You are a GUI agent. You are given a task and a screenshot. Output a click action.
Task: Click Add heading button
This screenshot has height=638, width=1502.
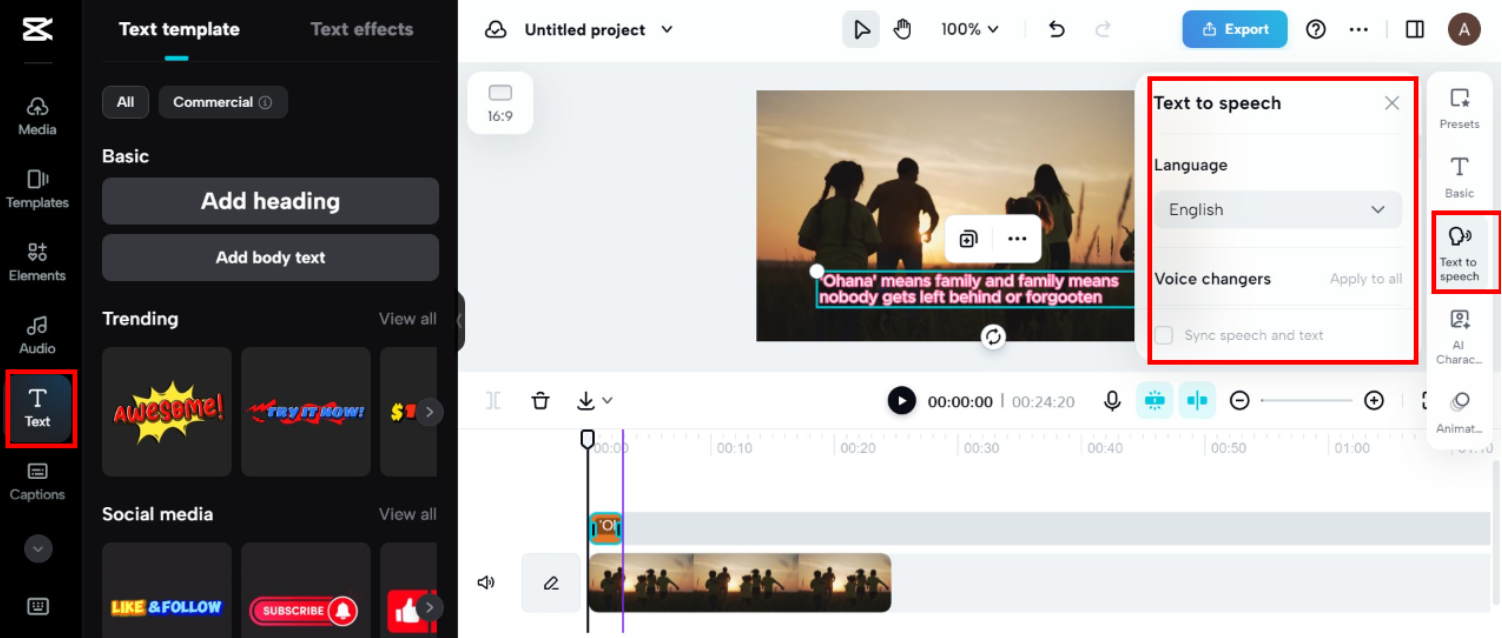(270, 201)
